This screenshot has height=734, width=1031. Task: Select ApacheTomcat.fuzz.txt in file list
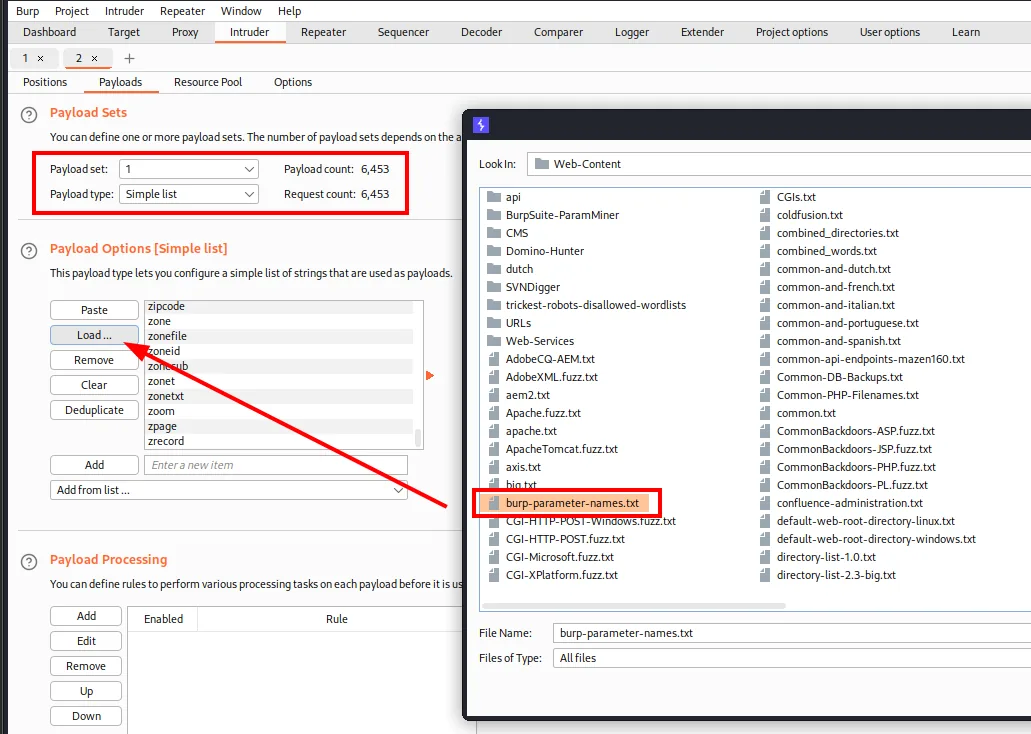[x=562, y=449]
